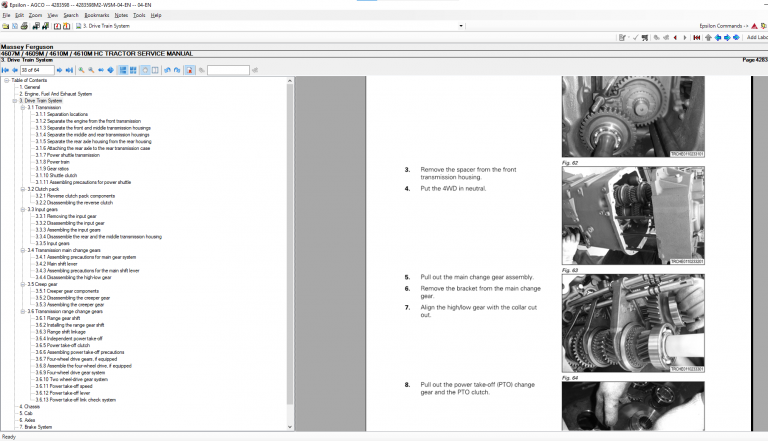The image size is (768, 441).
Task: Click the Add Labor button
Action: point(757,37)
